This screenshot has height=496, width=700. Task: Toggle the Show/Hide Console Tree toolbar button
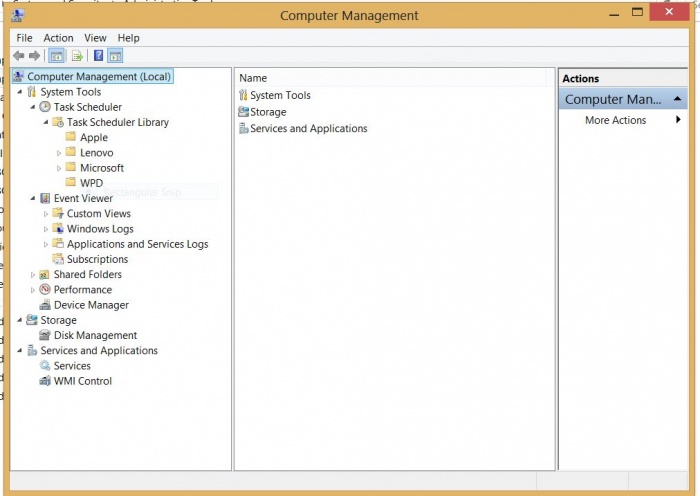click(56, 56)
